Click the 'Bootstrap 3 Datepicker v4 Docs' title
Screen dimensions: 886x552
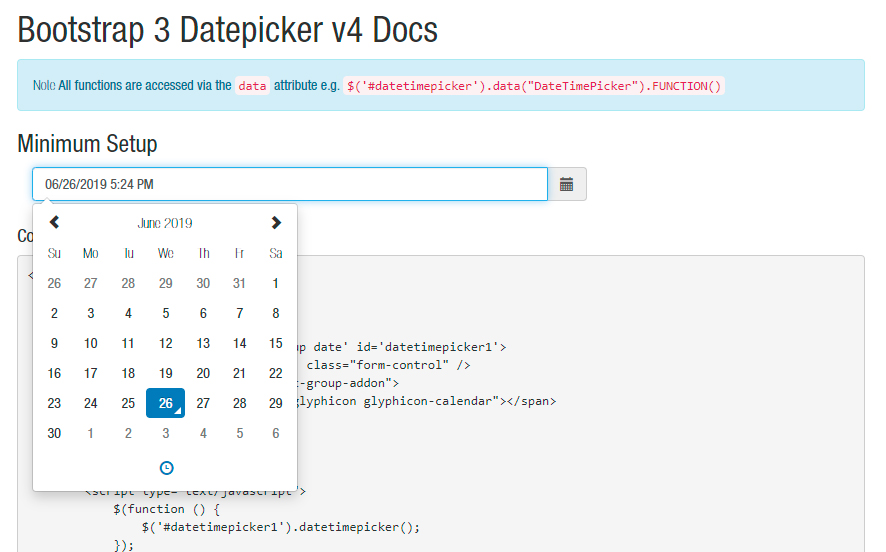click(228, 29)
